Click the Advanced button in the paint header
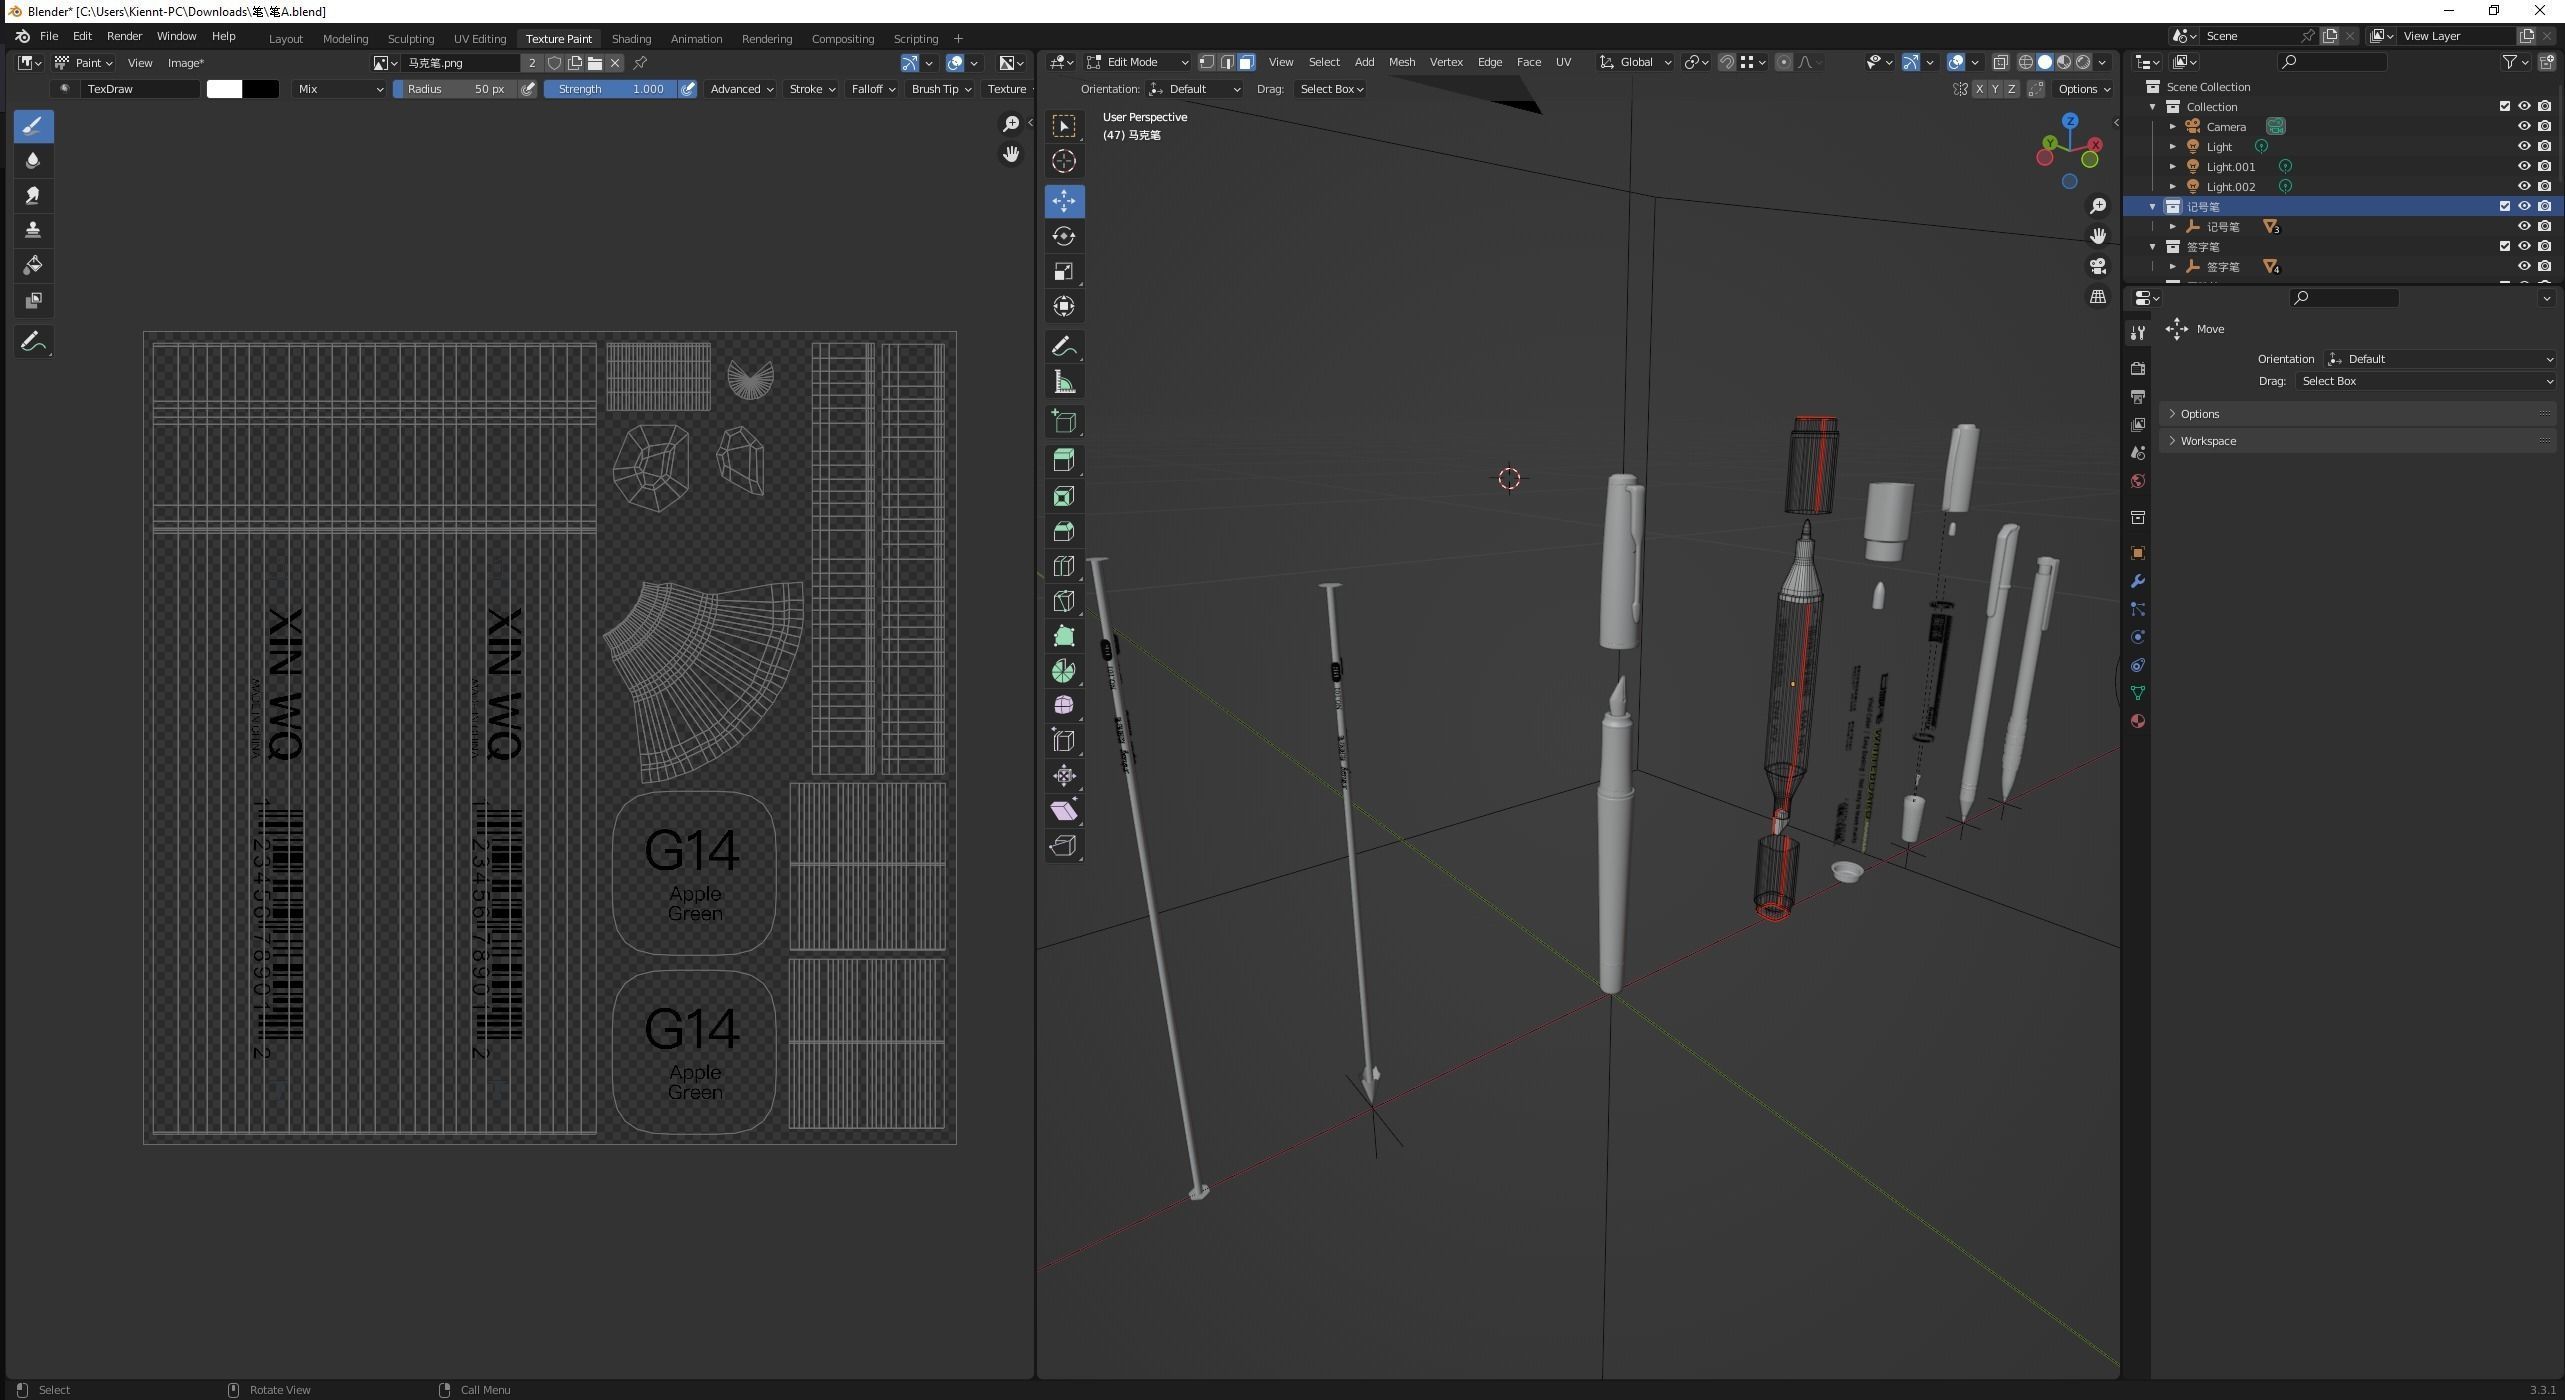This screenshot has width=2565, height=1400. point(739,88)
